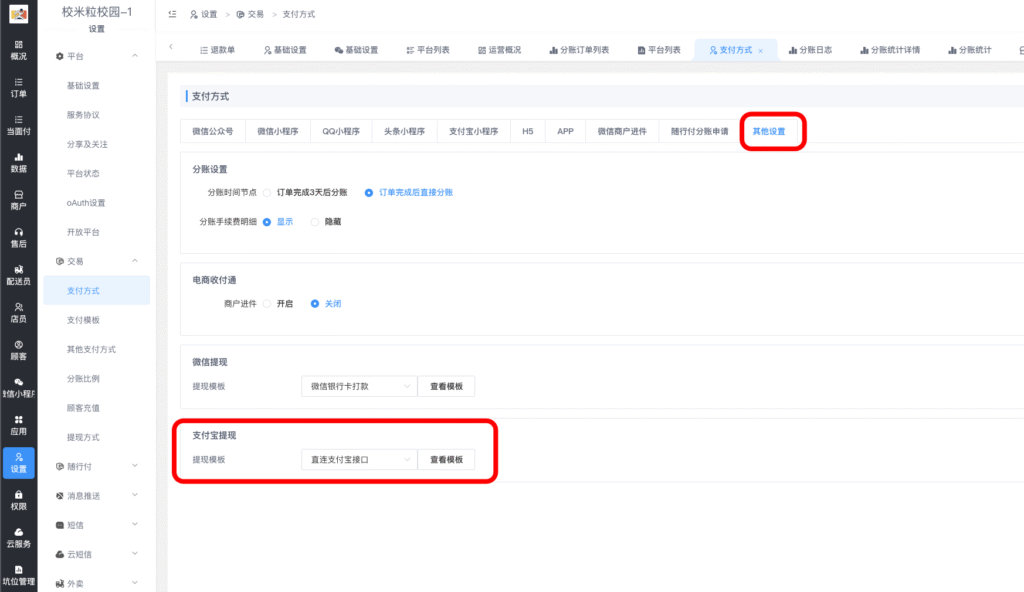Open the 支付宝小程序 payment tab
The height and width of the screenshot is (592, 1024).
coord(474,130)
